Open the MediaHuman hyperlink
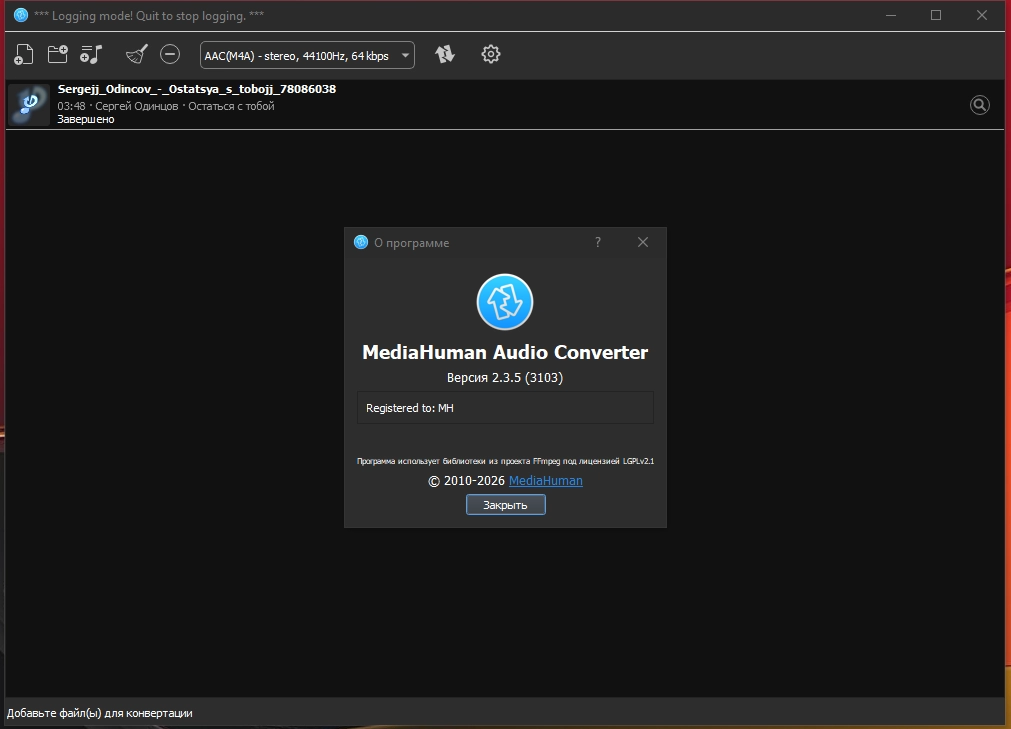This screenshot has width=1011, height=729. click(545, 481)
